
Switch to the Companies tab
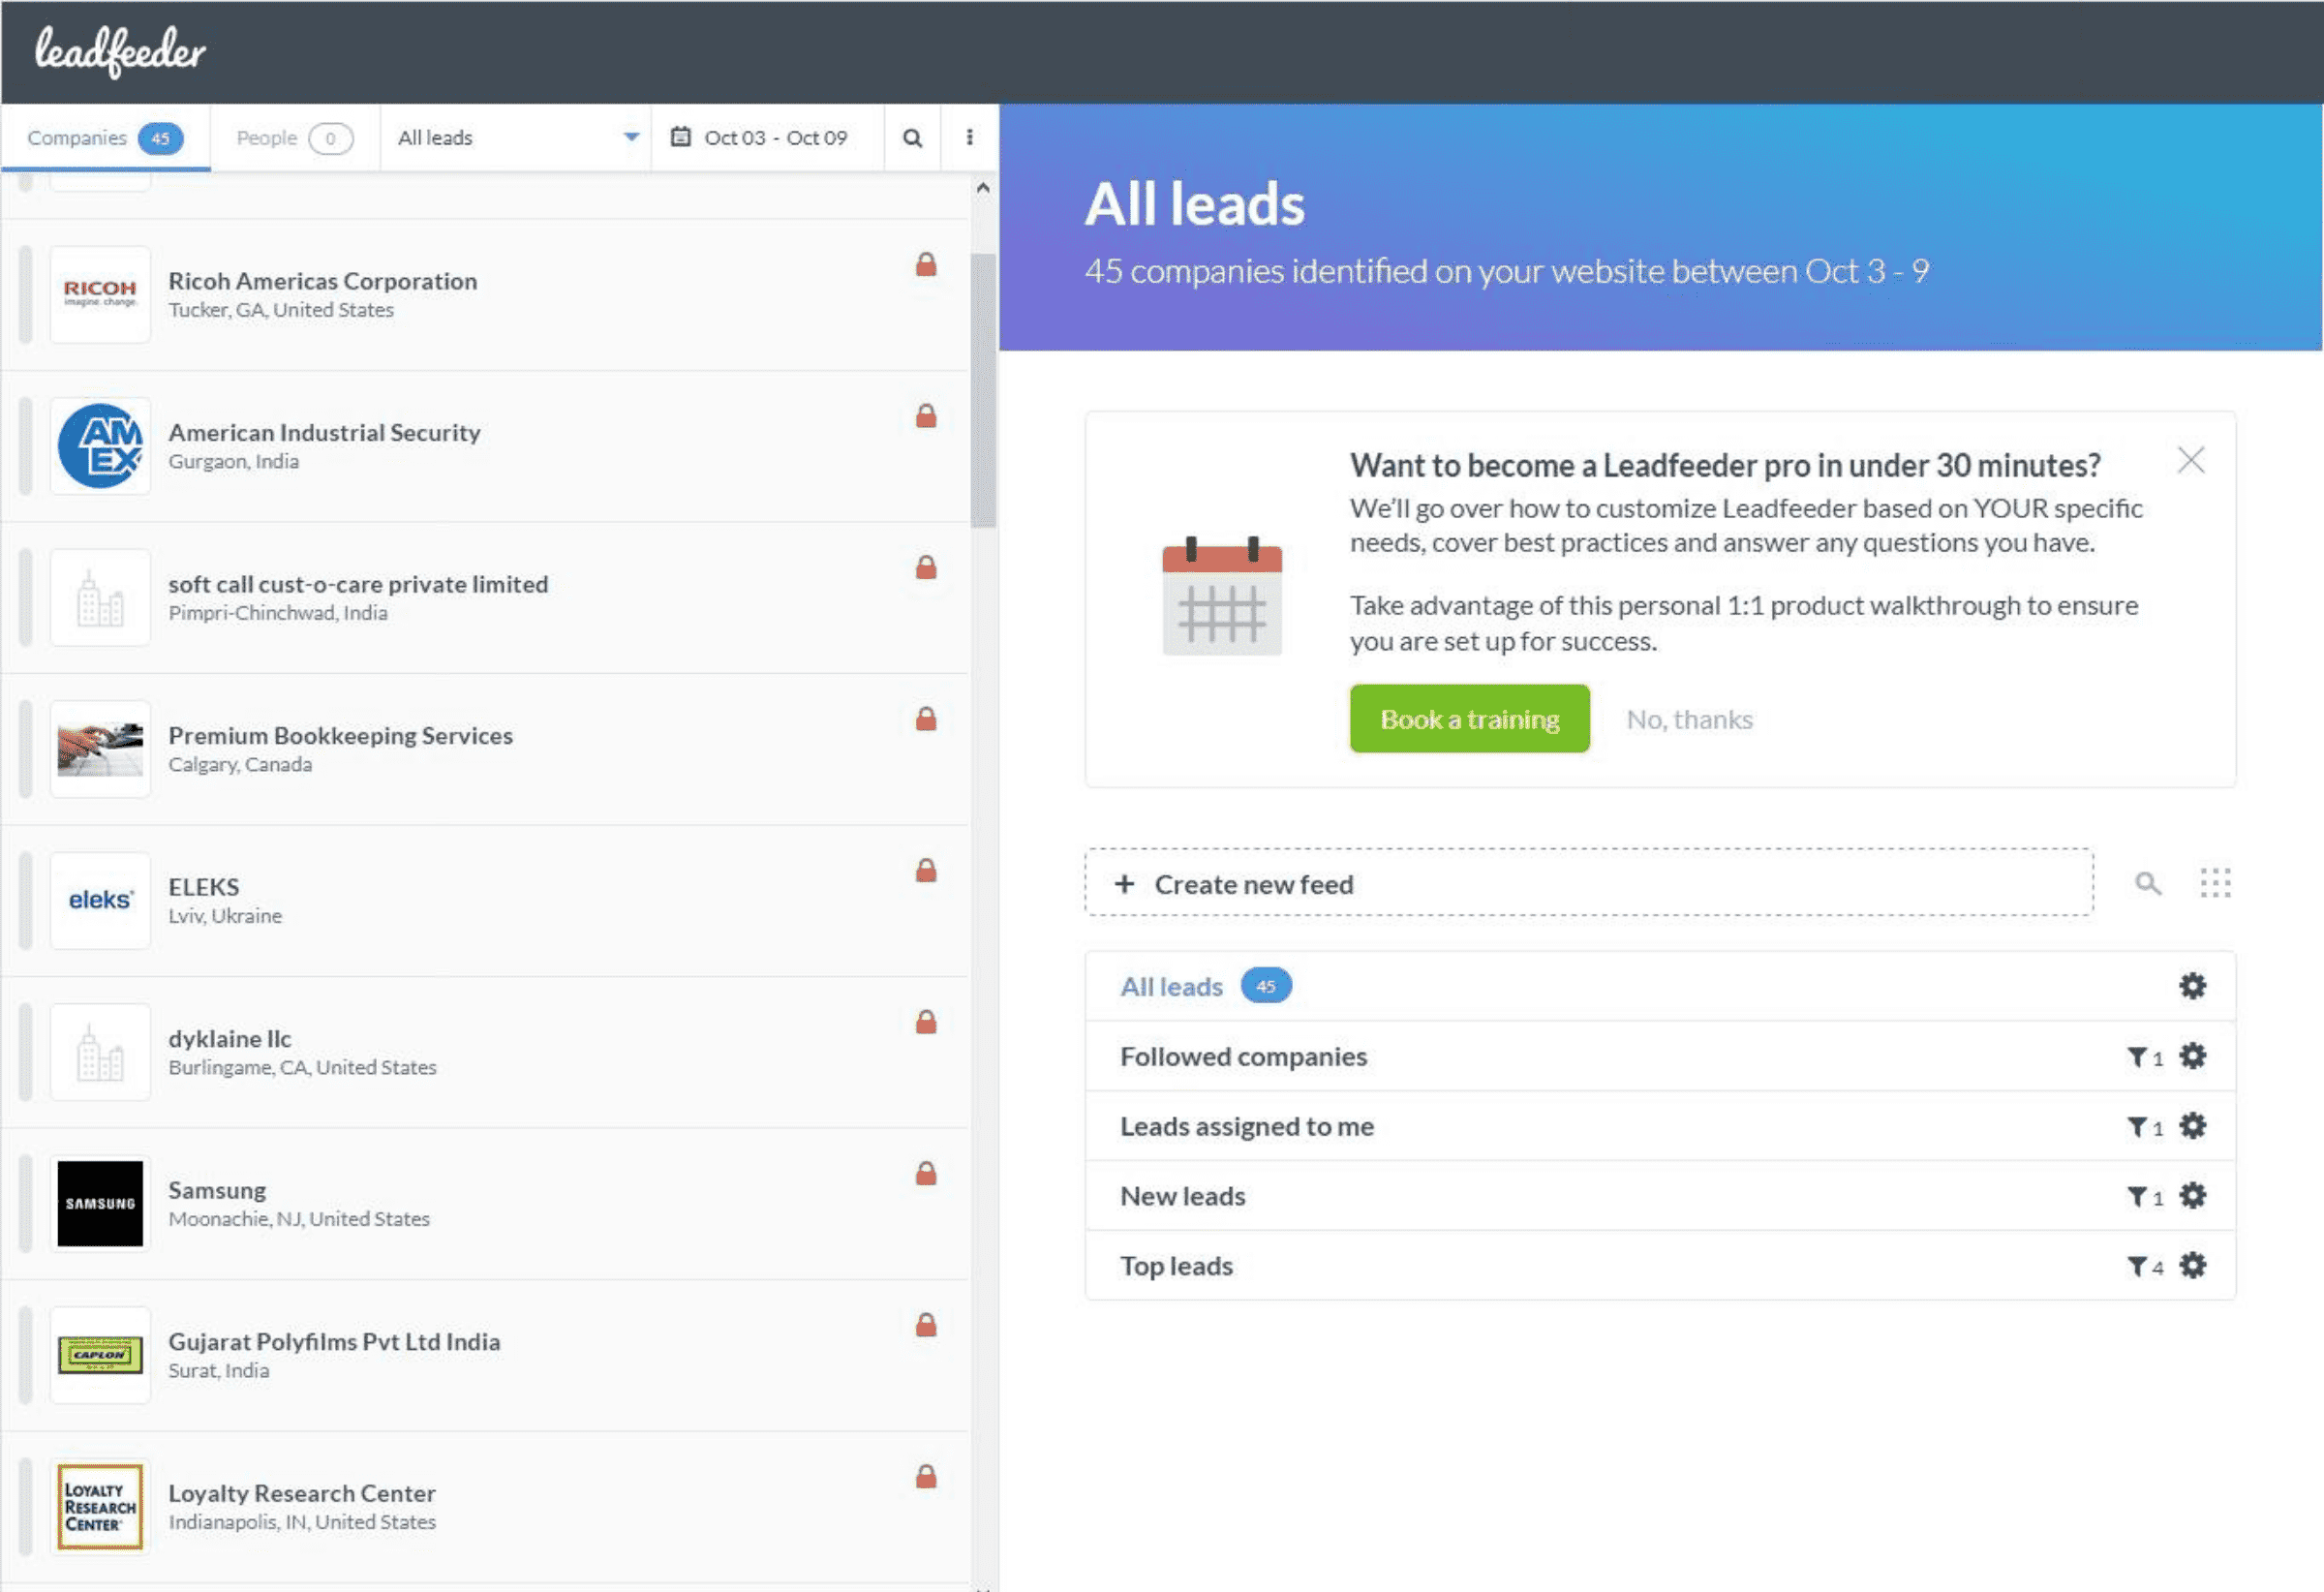105,137
